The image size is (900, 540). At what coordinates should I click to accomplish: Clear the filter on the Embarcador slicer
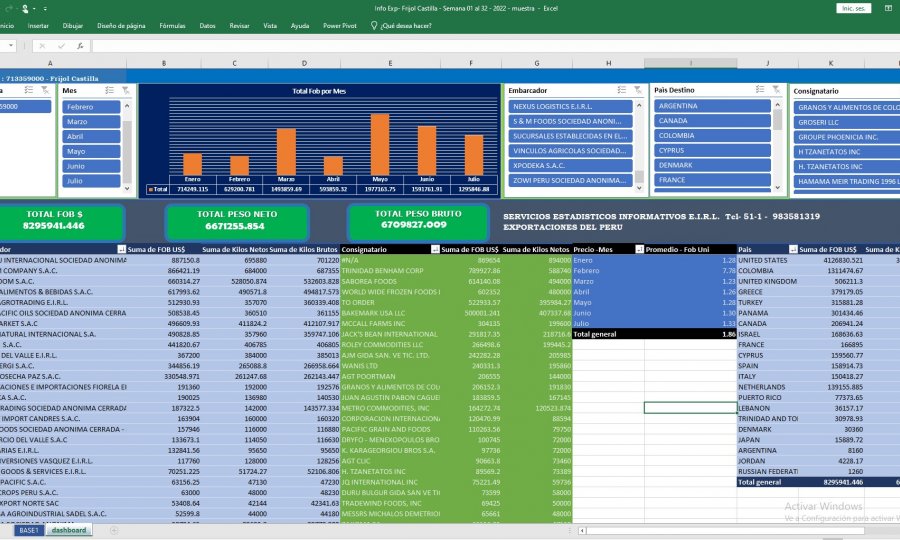[x=637, y=90]
